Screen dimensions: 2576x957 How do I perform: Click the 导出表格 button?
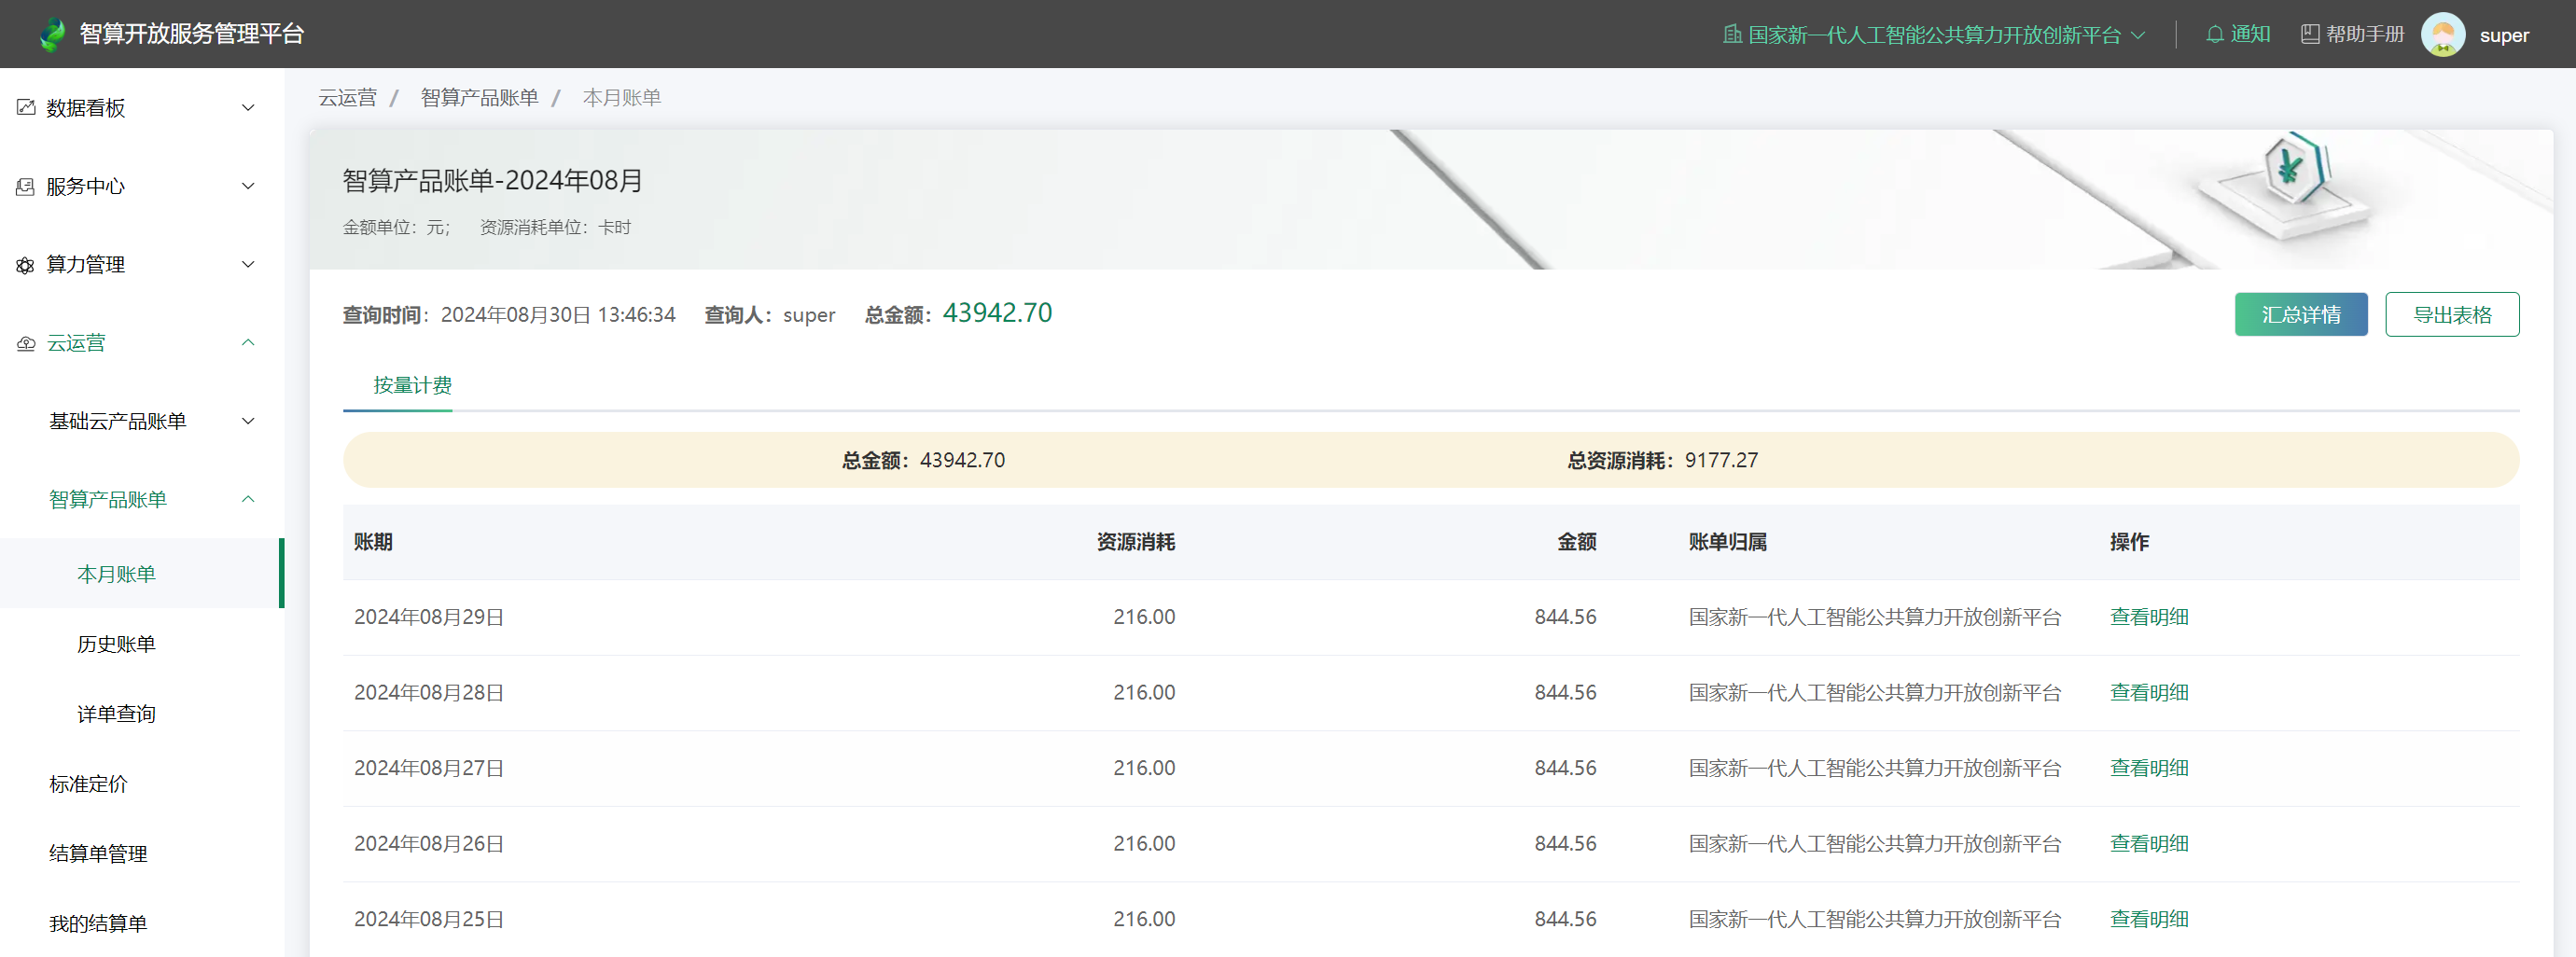click(2451, 315)
